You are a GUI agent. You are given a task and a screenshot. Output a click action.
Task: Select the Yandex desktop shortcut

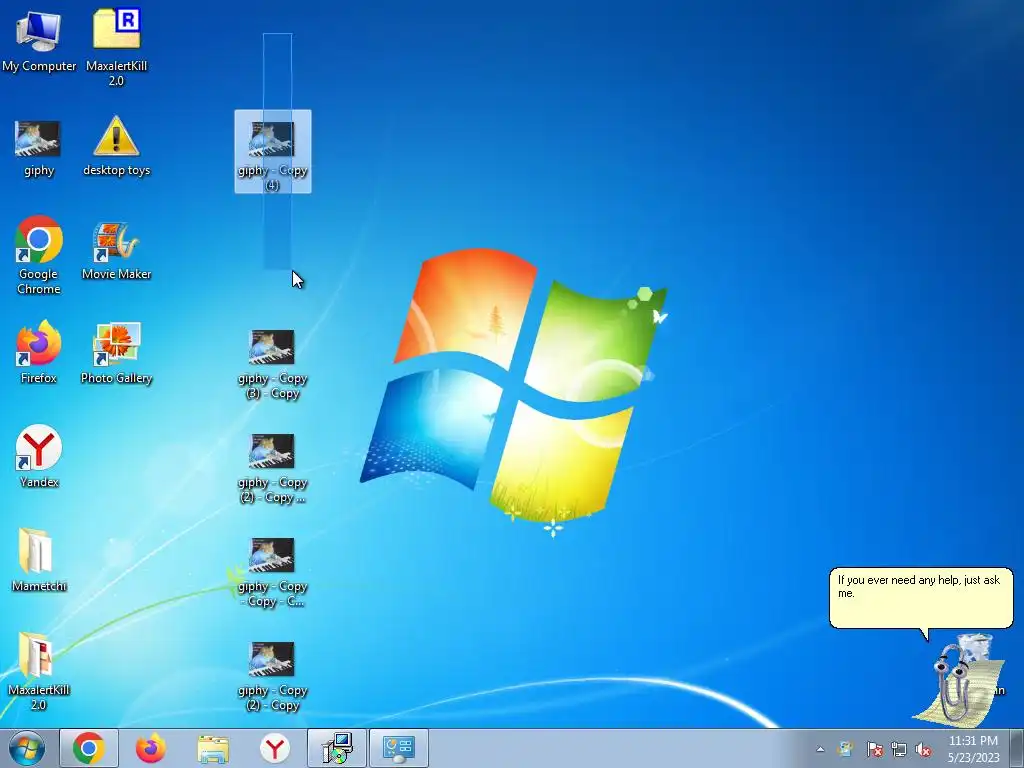(39, 456)
